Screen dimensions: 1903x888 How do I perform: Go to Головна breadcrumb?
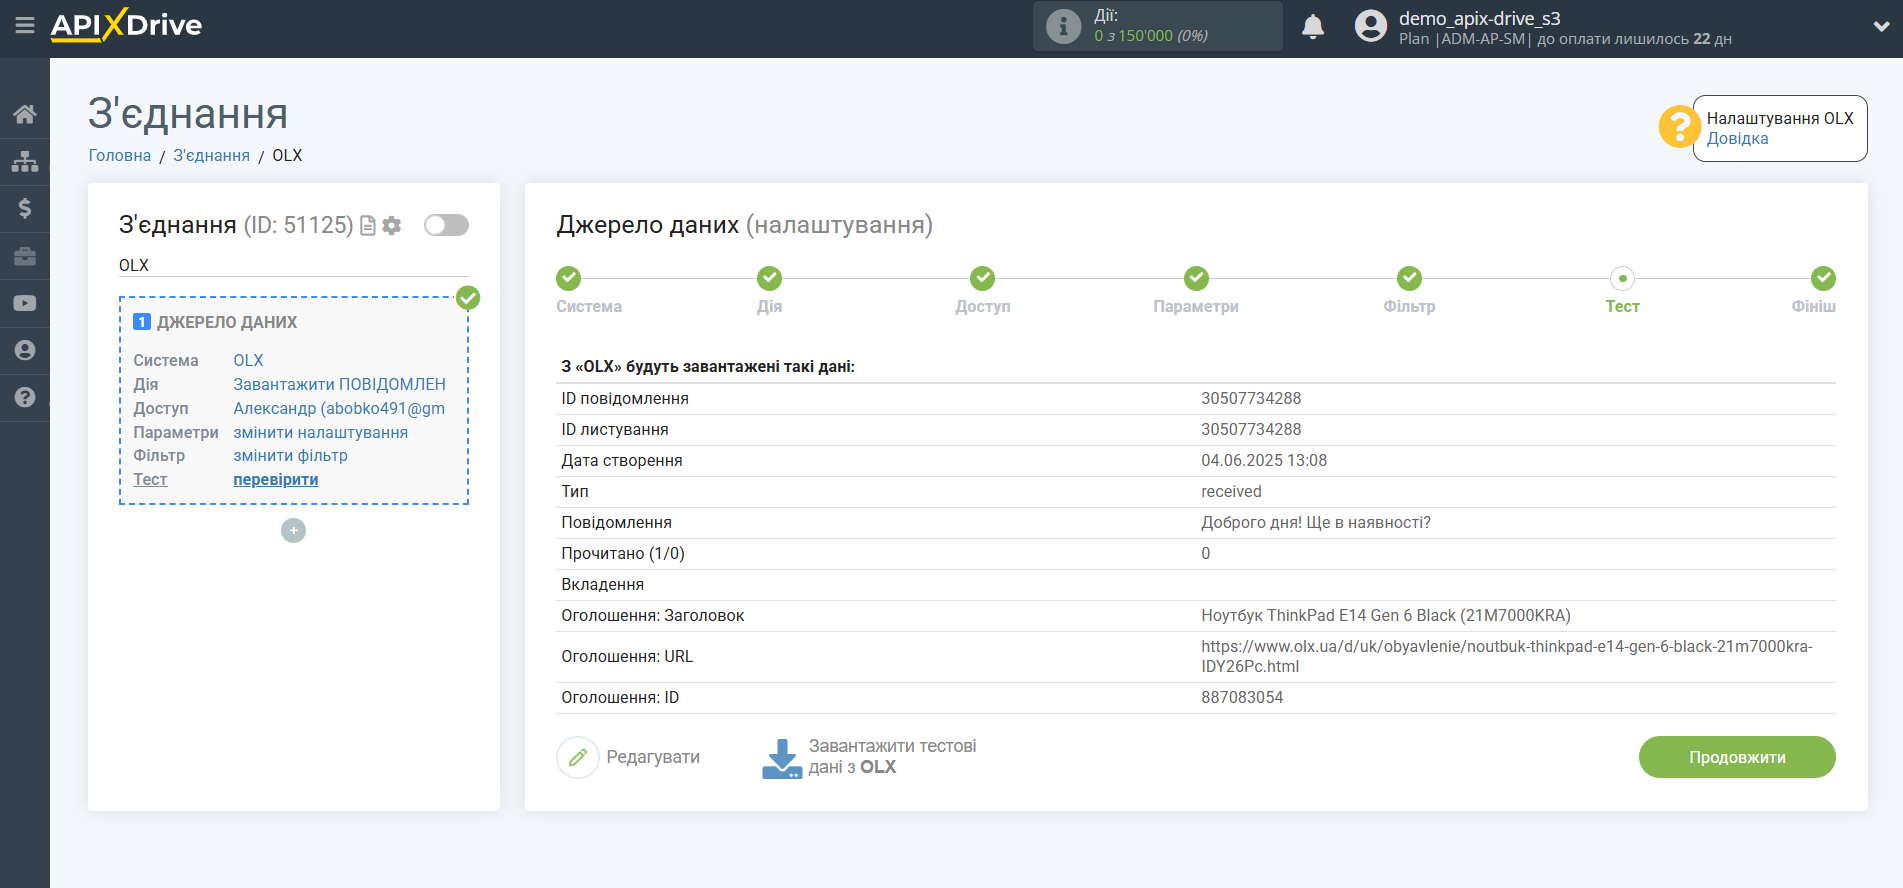pos(120,156)
